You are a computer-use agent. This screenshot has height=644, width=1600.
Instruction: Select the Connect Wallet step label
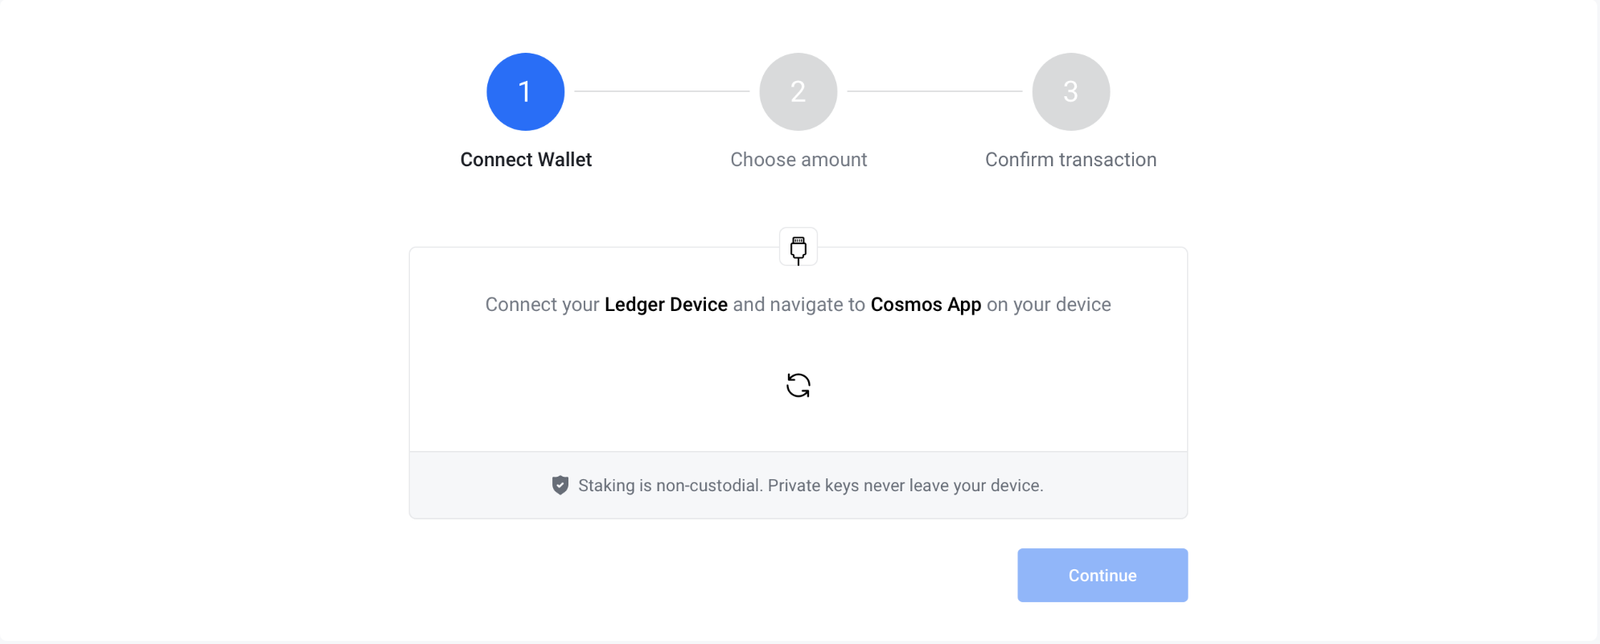pos(525,159)
